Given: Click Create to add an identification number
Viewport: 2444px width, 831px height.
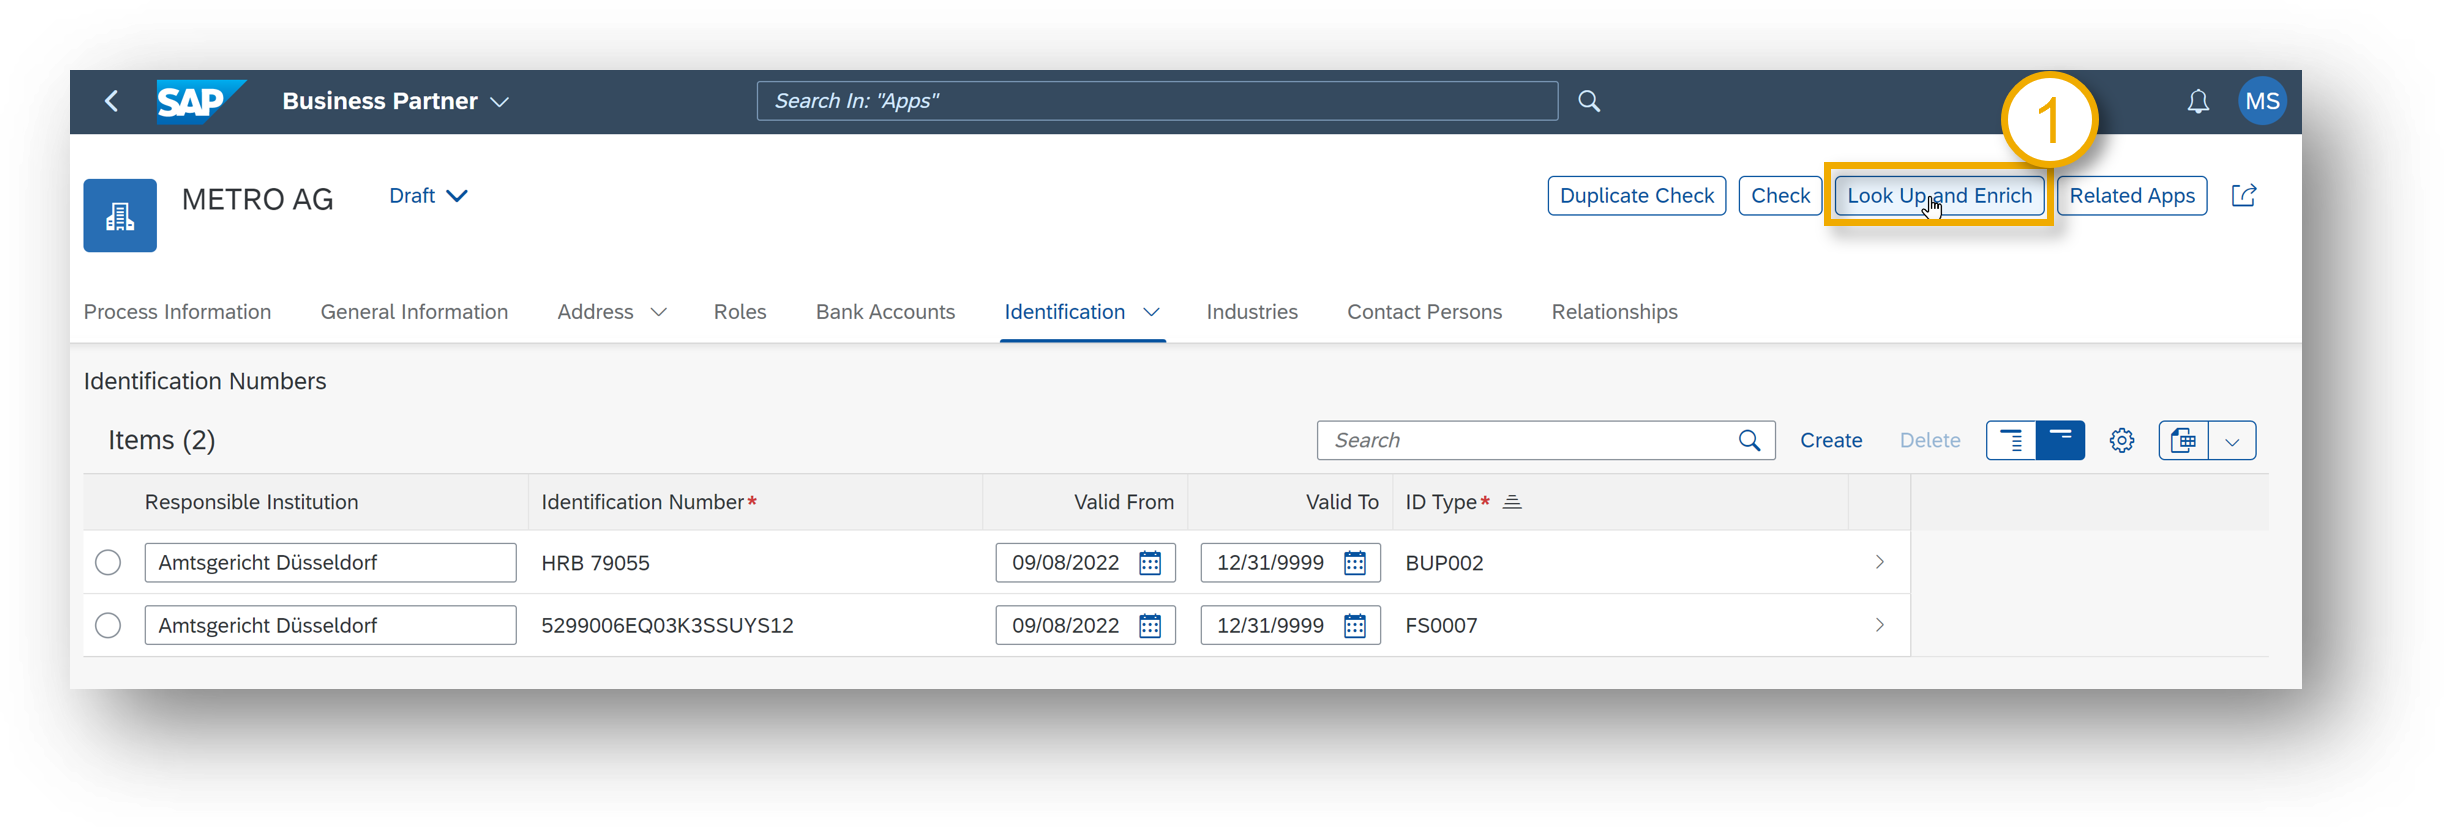Looking at the screenshot, I should [1831, 440].
